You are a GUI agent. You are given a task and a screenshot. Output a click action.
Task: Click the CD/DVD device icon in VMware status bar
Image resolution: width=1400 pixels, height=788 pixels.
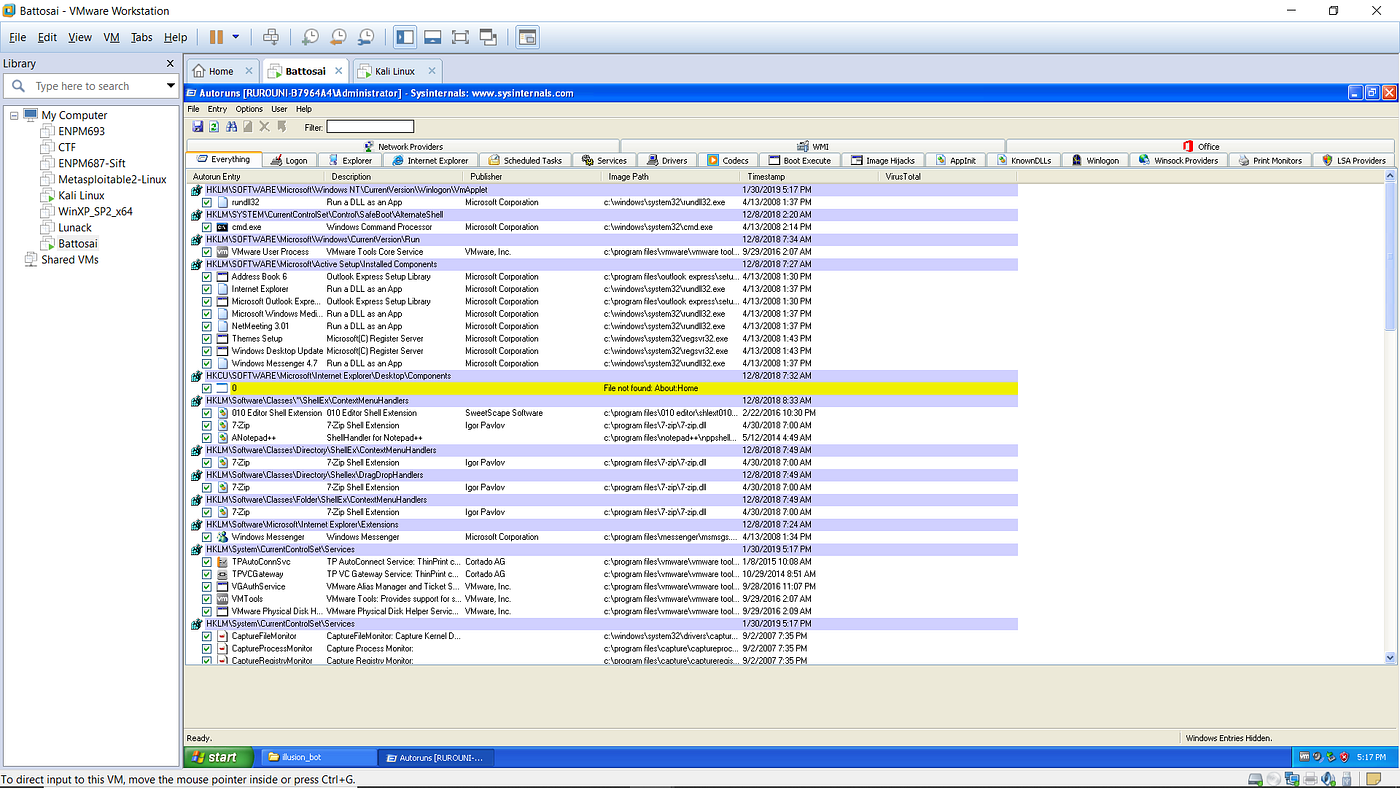tap(1274, 779)
